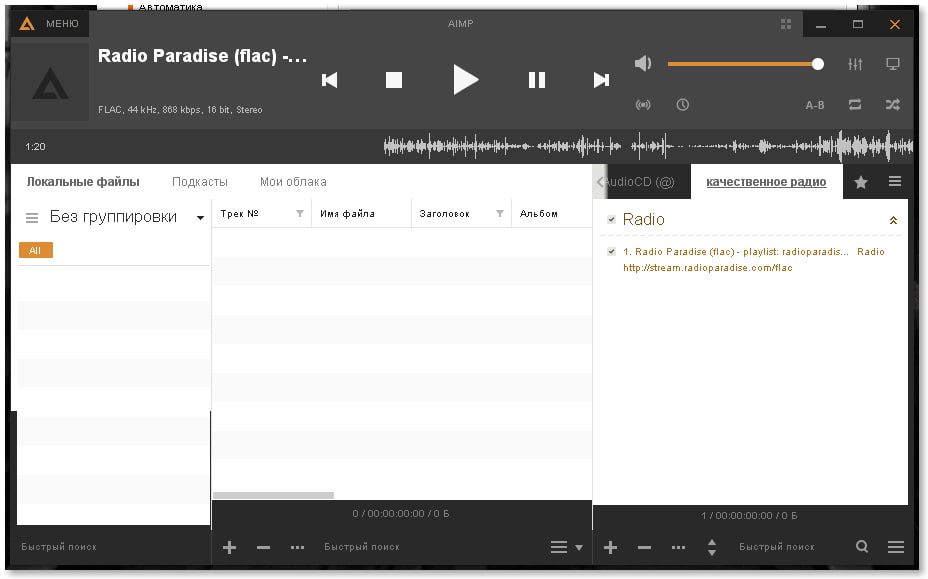Open the playlist sorting up-down arrows
The width and height of the screenshot is (928, 579).
coord(712,547)
